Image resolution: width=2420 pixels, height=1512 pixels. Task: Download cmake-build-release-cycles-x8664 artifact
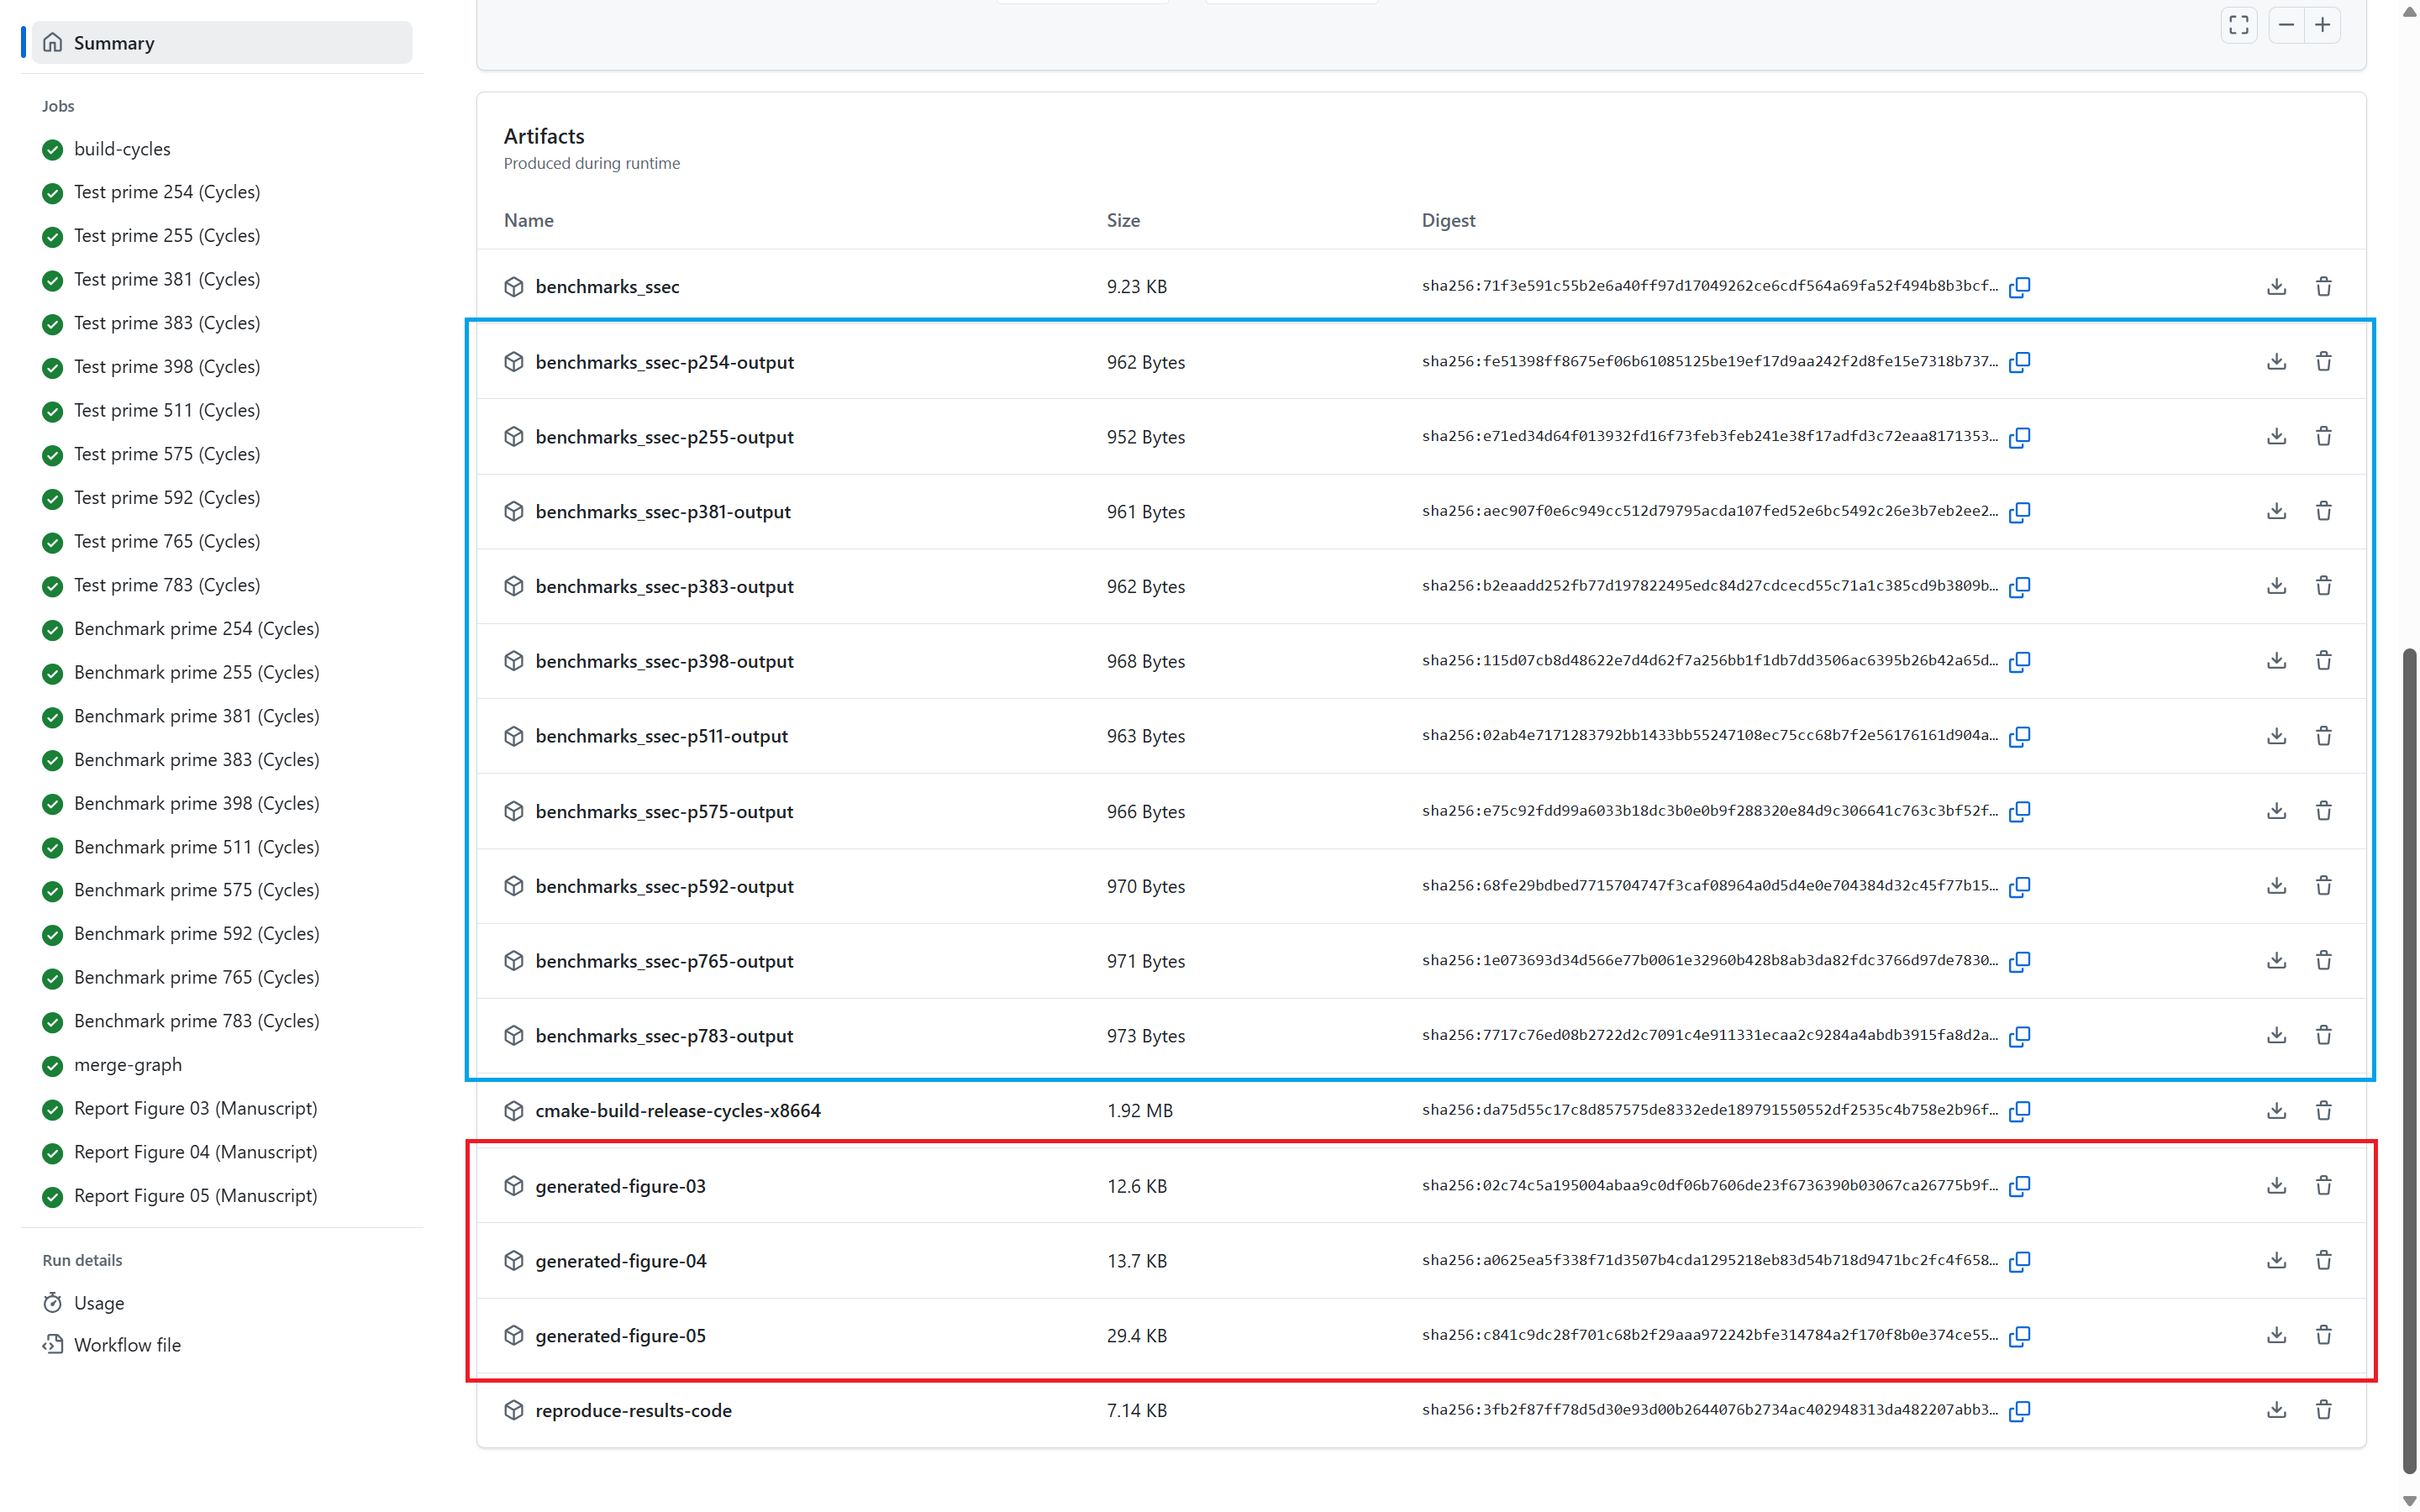point(2276,1111)
